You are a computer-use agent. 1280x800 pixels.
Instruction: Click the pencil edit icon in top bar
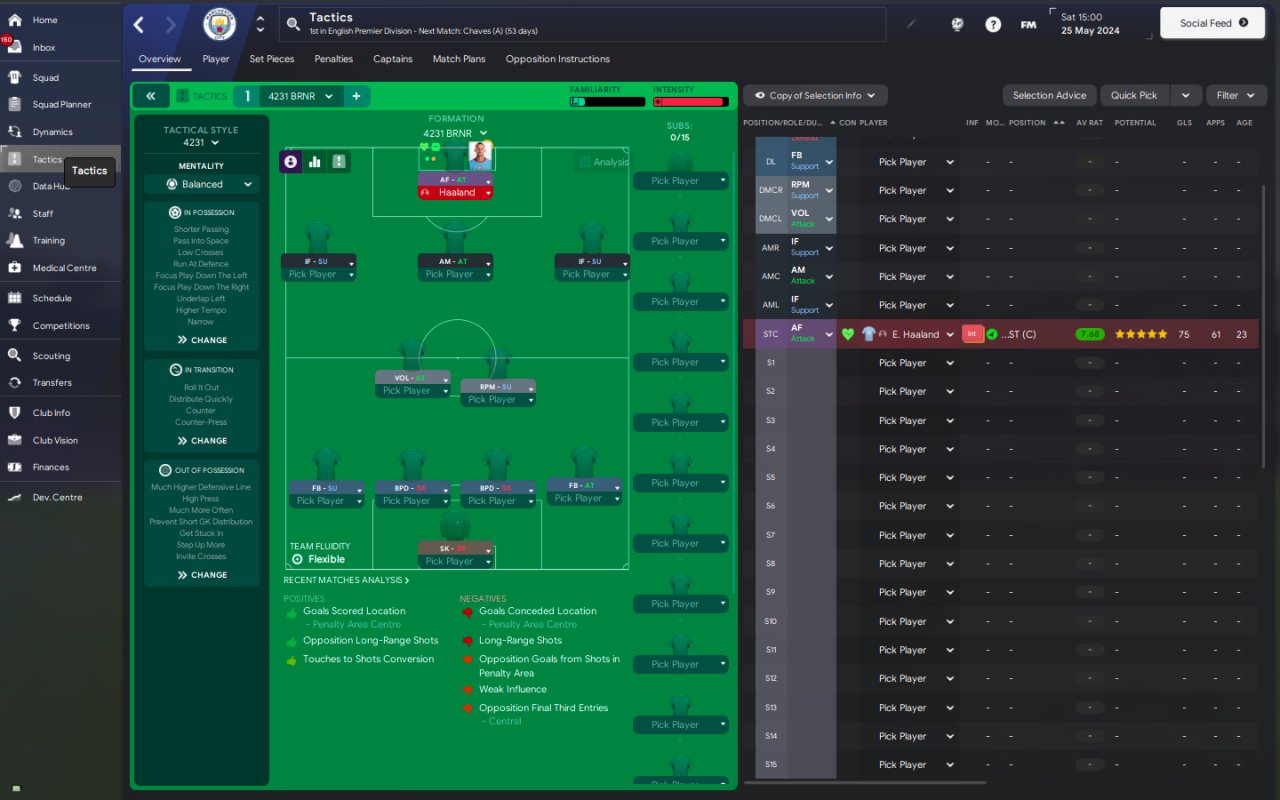(911, 25)
